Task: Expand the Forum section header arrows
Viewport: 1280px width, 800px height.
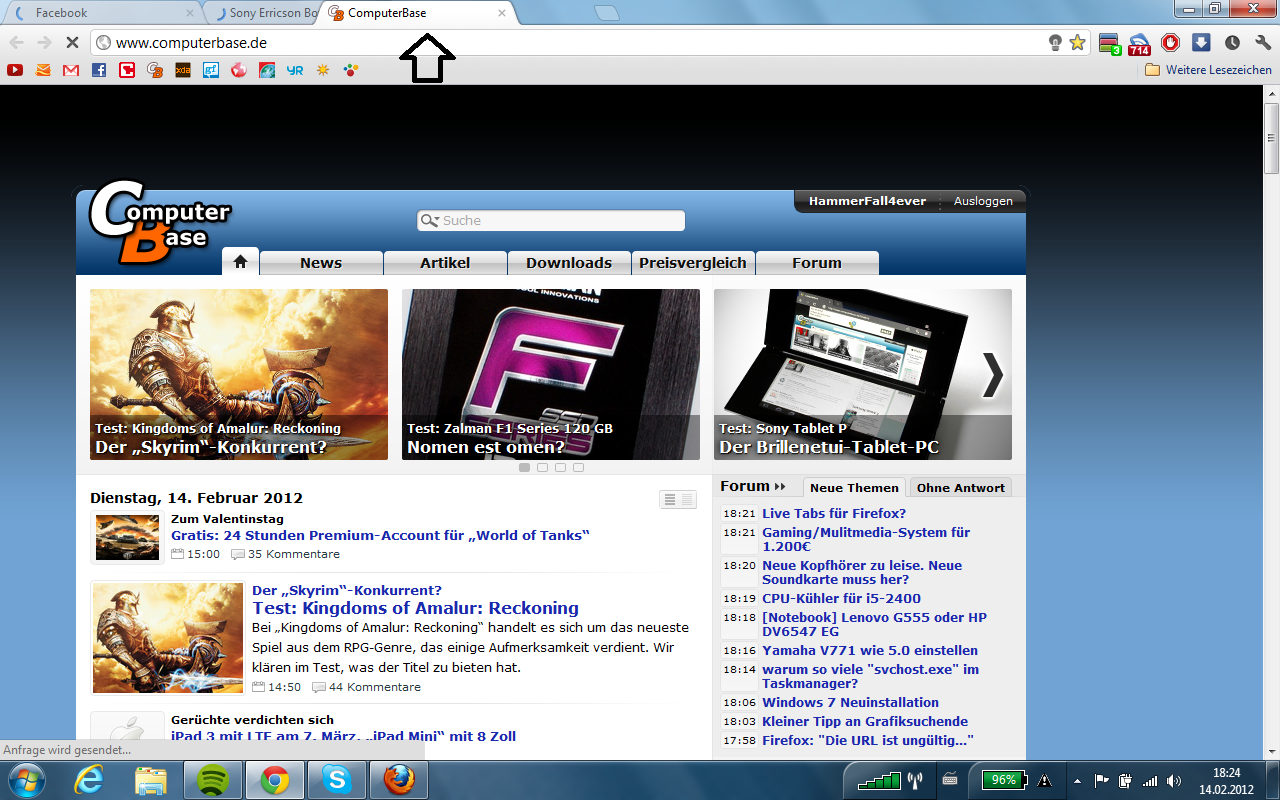Action: pyautogui.click(x=780, y=487)
